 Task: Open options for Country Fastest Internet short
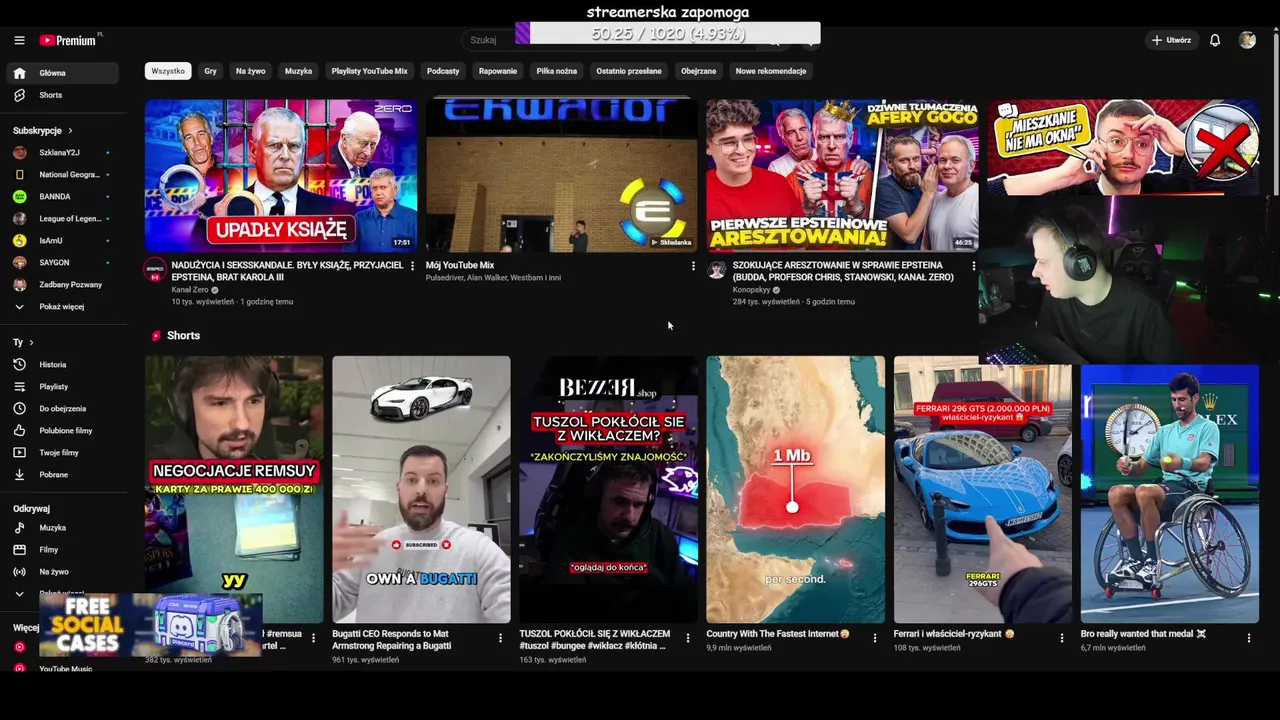click(x=874, y=638)
